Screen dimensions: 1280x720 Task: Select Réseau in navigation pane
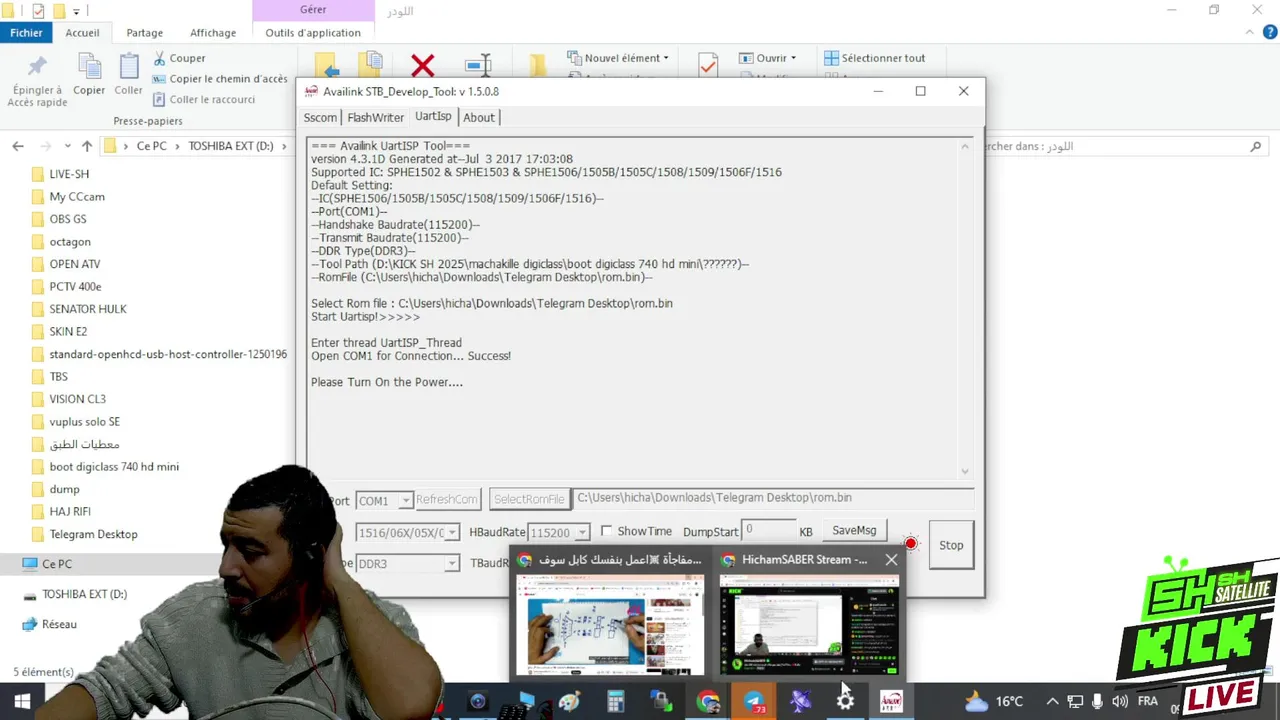[59, 624]
